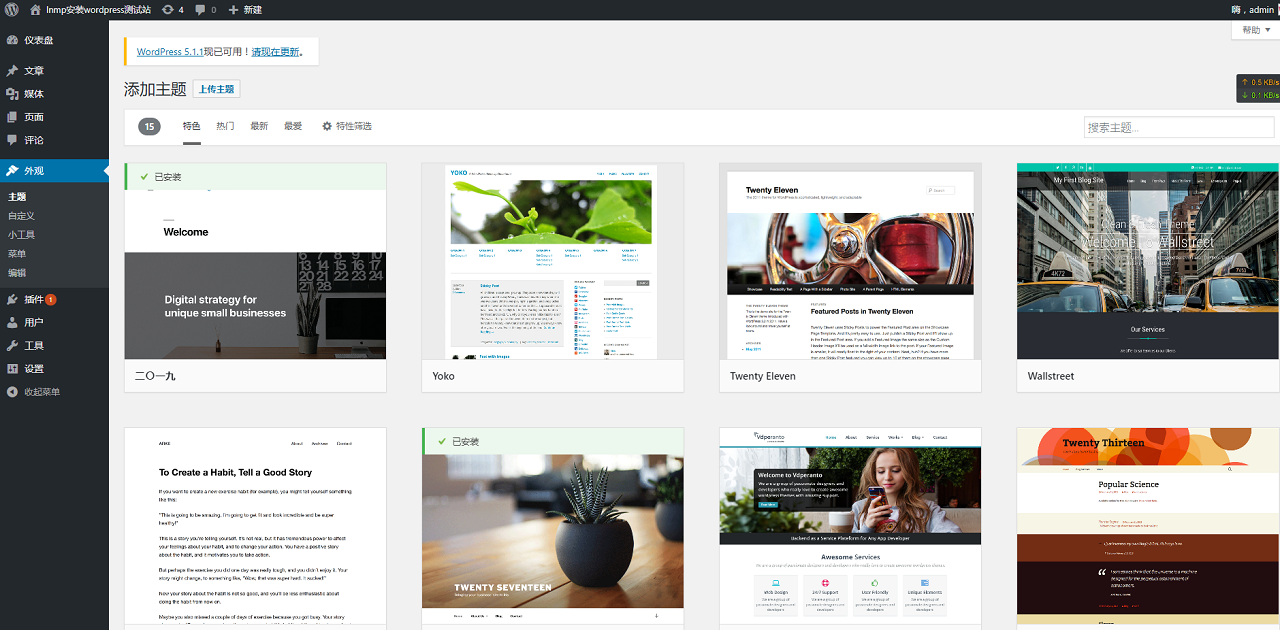Open the 'To Create a Habit' theme thumbnail

255,529
